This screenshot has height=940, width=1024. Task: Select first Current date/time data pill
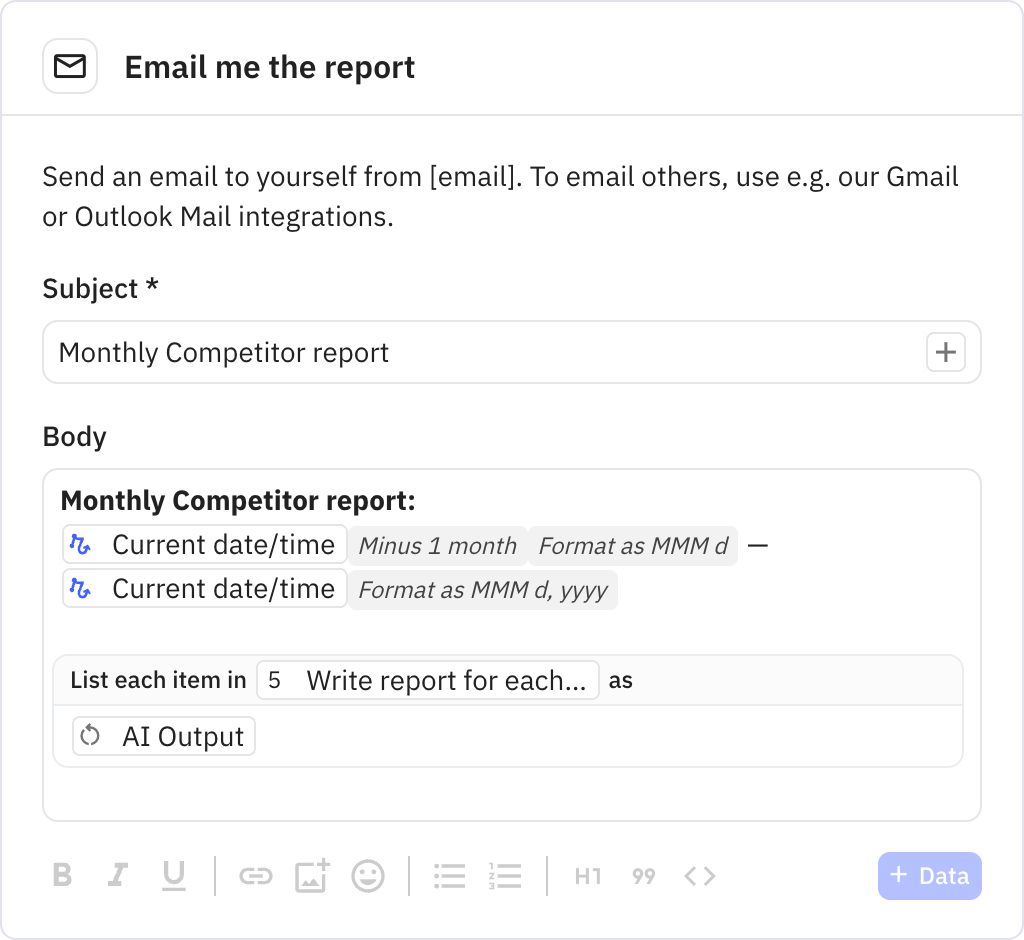coord(205,544)
